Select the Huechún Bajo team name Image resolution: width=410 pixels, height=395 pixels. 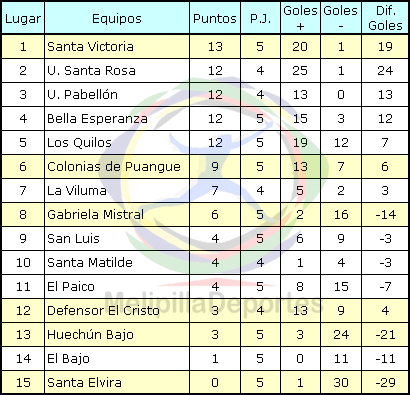coord(90,335)
